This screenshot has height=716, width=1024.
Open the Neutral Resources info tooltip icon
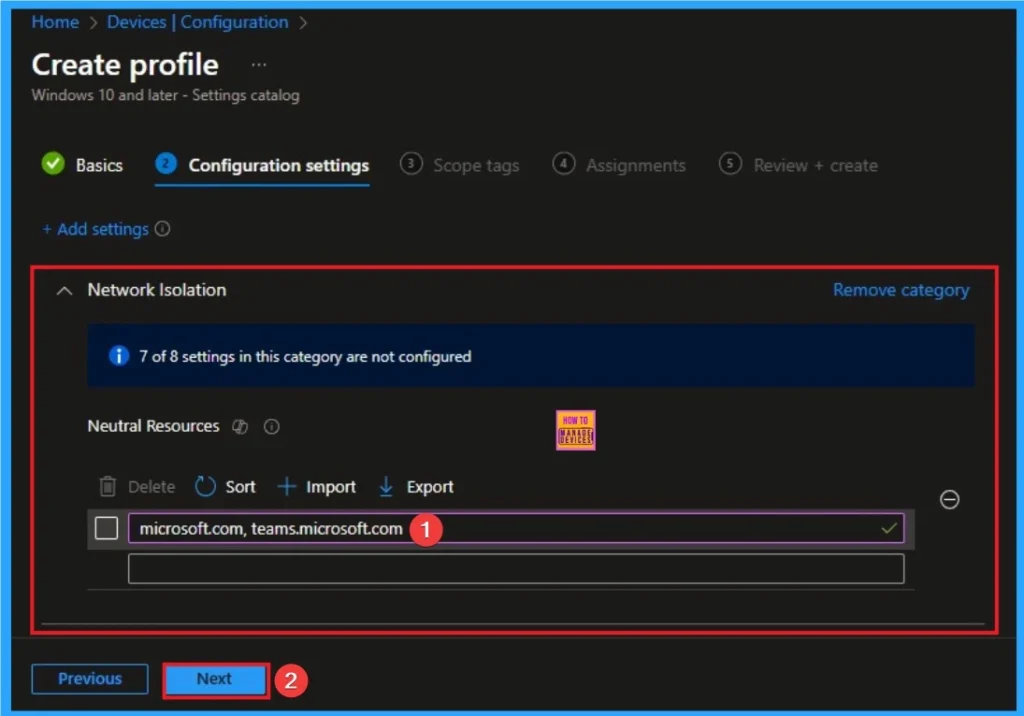tap(271, 427)
